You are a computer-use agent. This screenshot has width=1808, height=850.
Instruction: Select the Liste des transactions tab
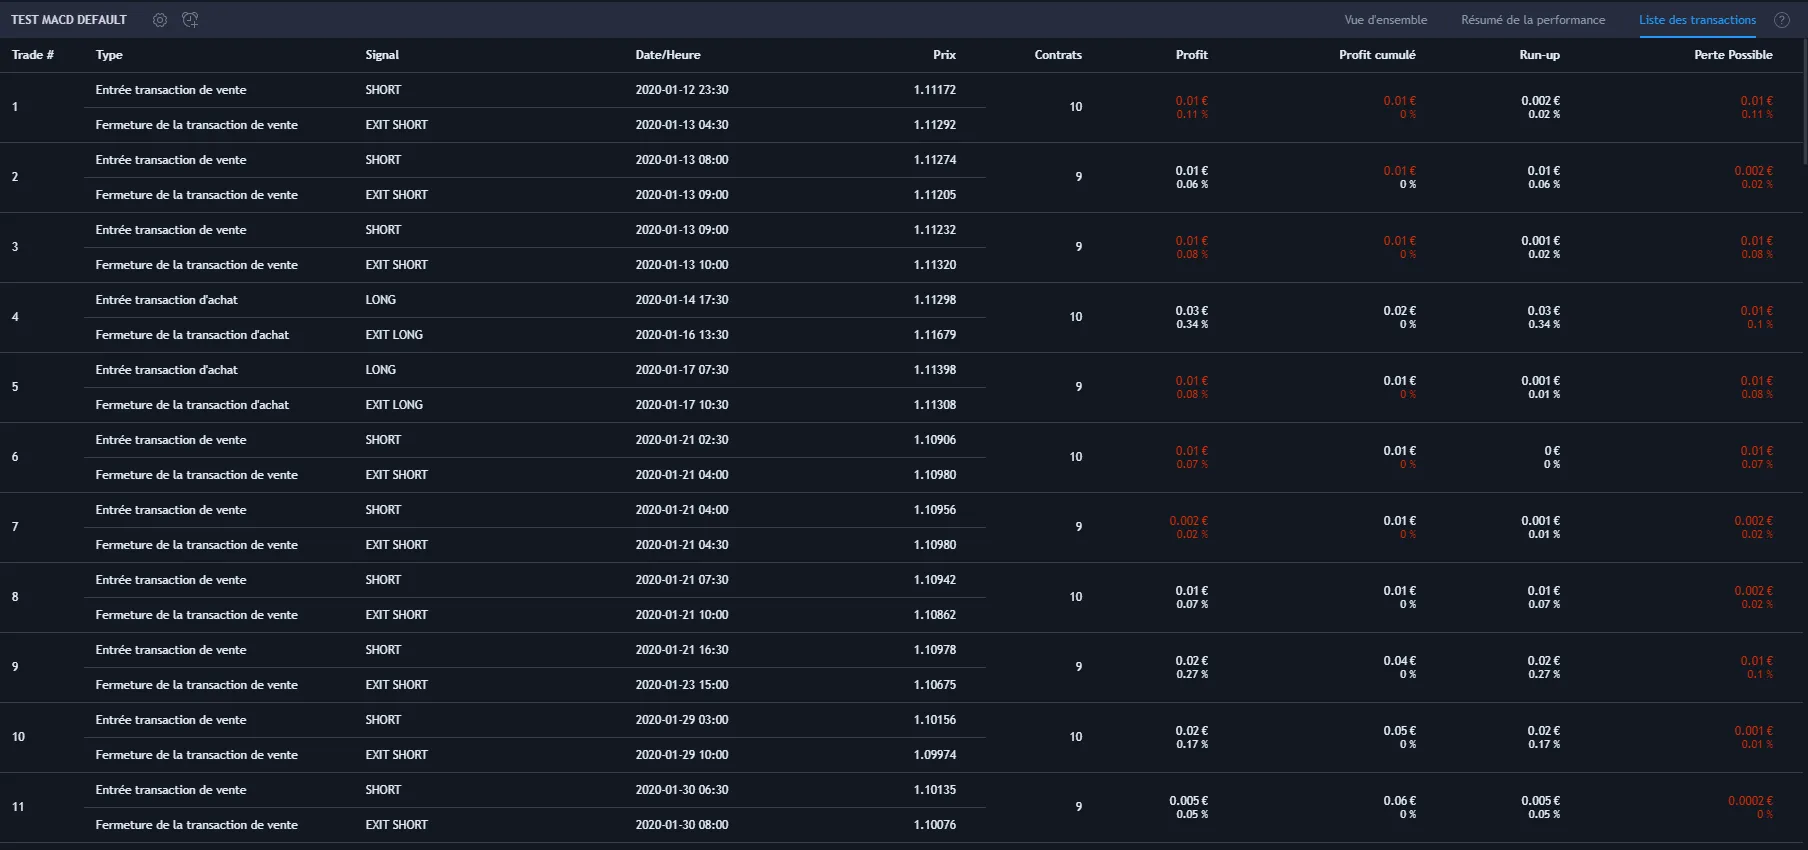(x=1697, y=20)
